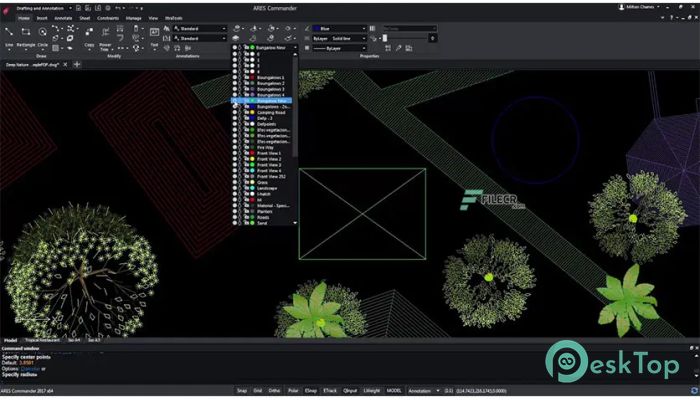
Task: Click the transparency layers icon in Properties
Action: 373,38
